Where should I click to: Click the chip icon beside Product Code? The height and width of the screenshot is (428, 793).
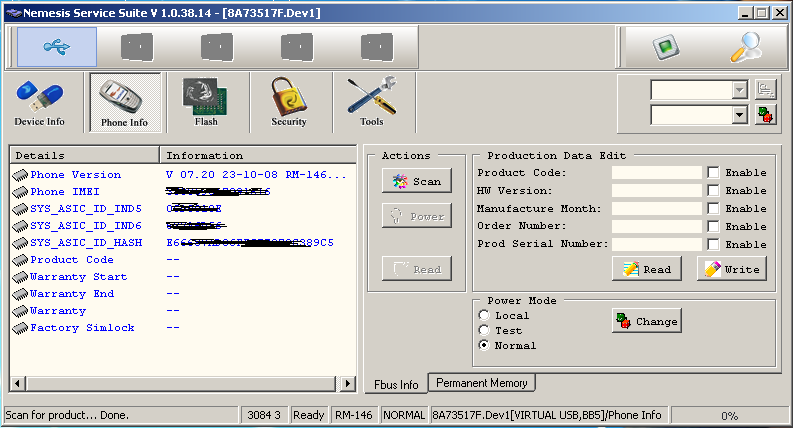coord(20,261)
